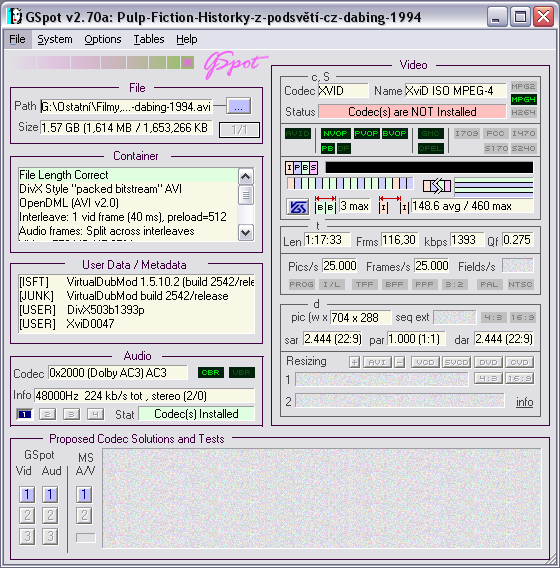This screenshot has height=568, width=560.
Task: Click the I470 indicator
Action: coord(523,134)
